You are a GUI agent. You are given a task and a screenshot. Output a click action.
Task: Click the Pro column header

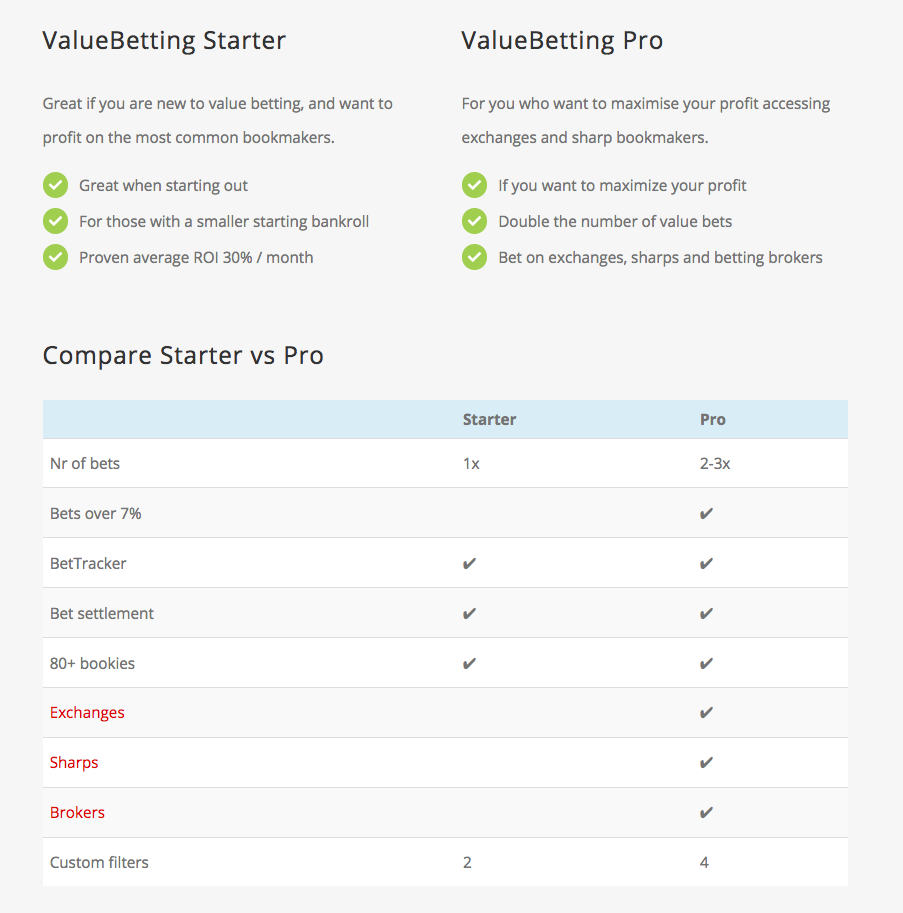(713, 419)
